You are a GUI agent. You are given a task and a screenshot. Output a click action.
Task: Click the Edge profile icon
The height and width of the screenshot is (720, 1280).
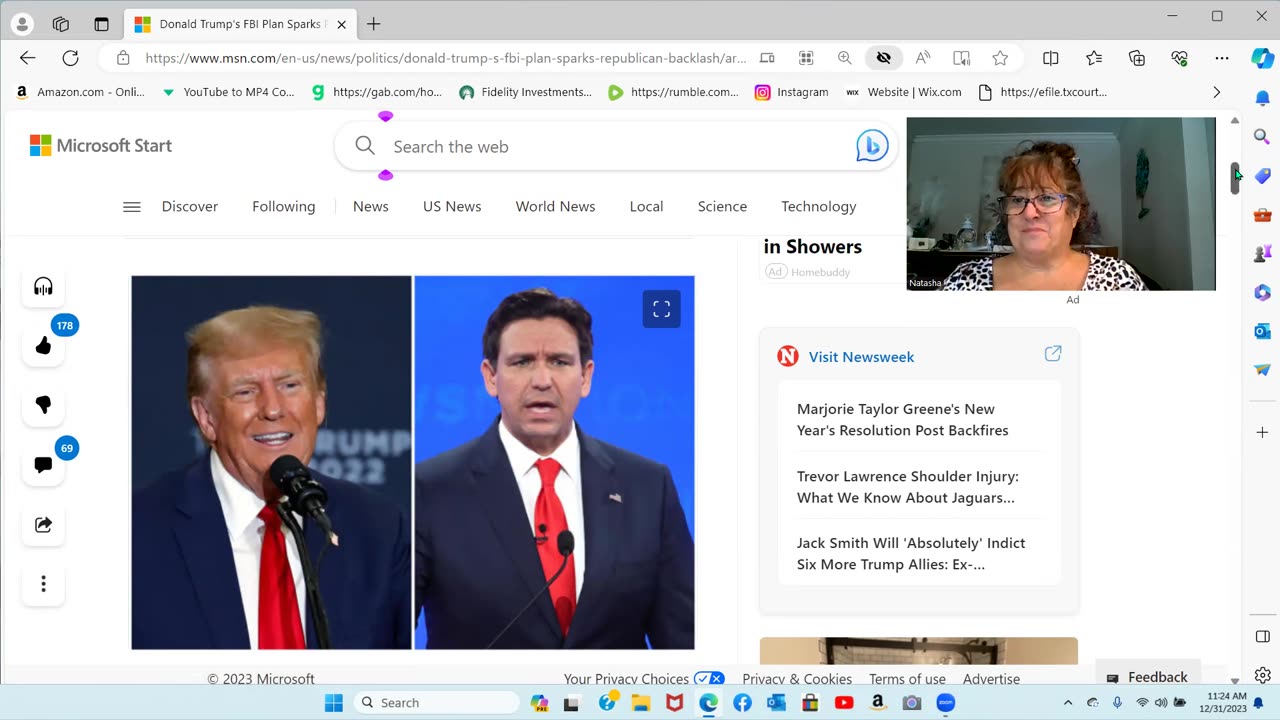tap(22, 24)
